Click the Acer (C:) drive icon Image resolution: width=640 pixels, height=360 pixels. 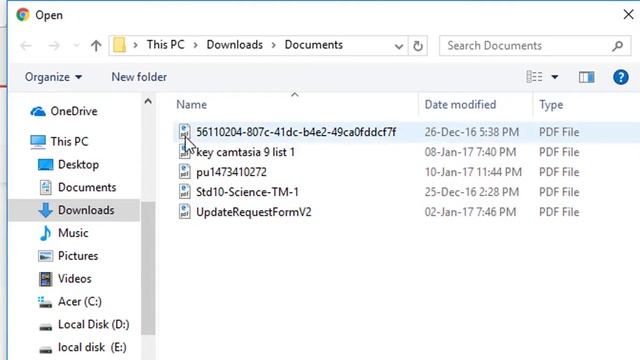pos(45,302)
